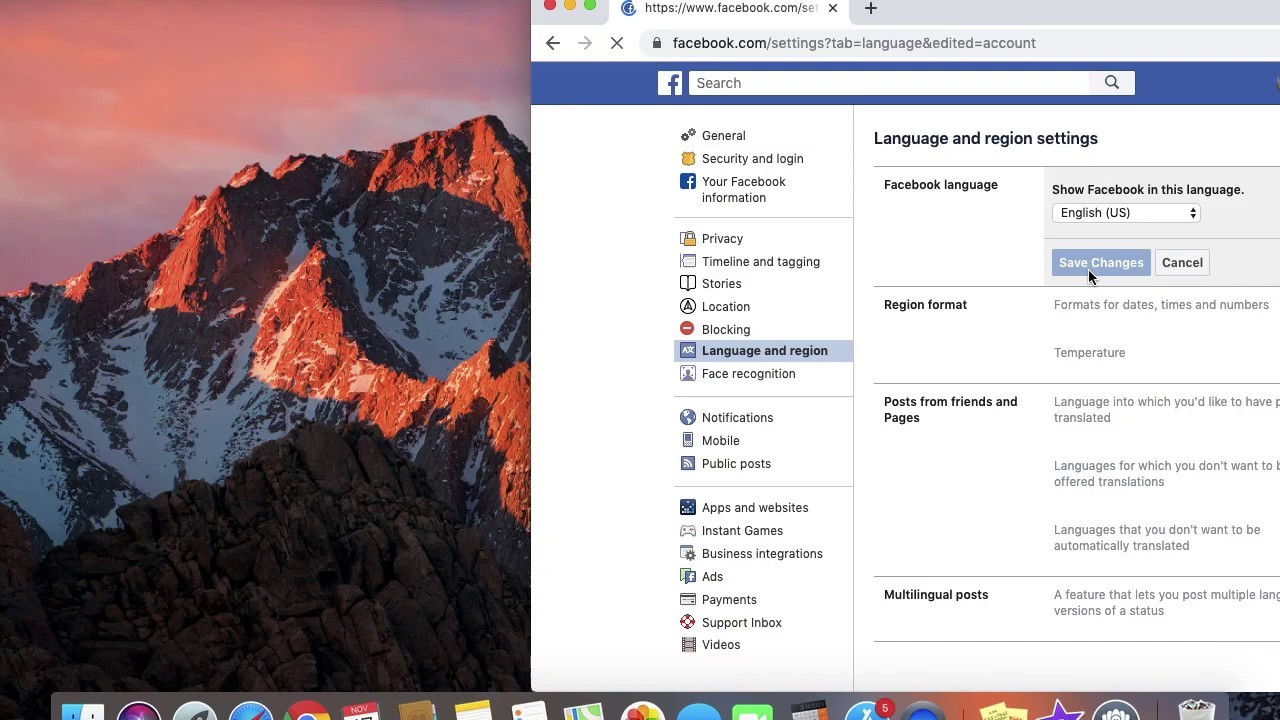Open Videos settings in sidebar
Image resolution: width=1280 pixels, height=720 pixels.
point(721,644)
